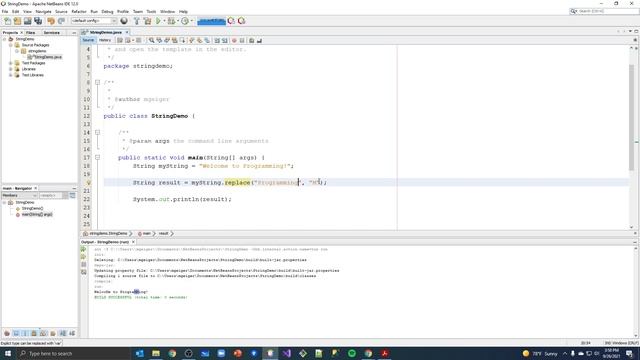Click the editor vertical scrollbar
This screenshot has height=360, width=640.
631,118
